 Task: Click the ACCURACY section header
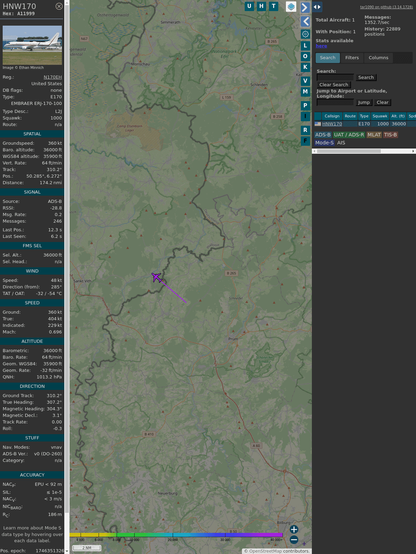[32, 475]
